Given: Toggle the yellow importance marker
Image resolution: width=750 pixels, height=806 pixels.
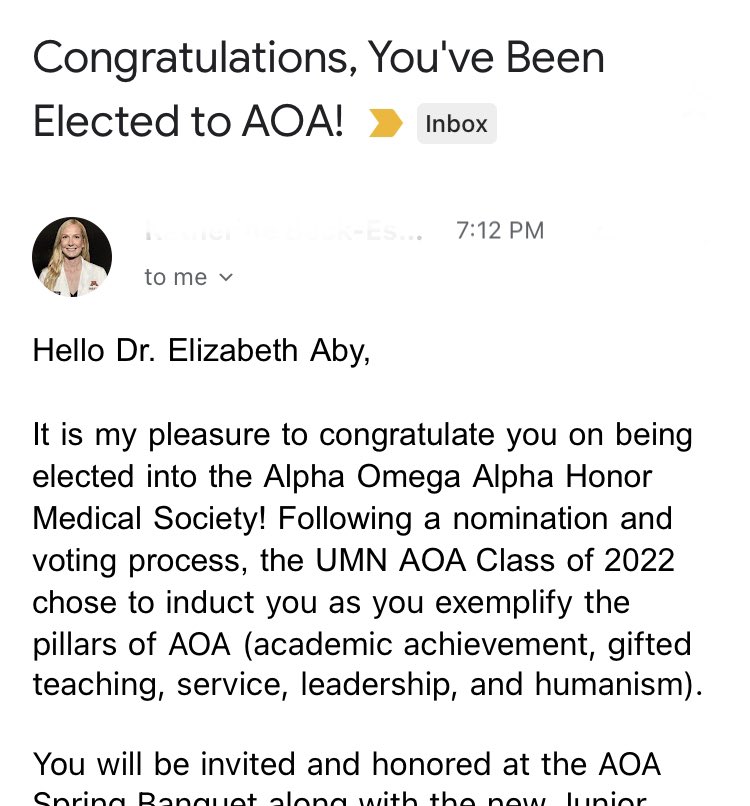Looking at the screenshot, I should coord(386,123).
